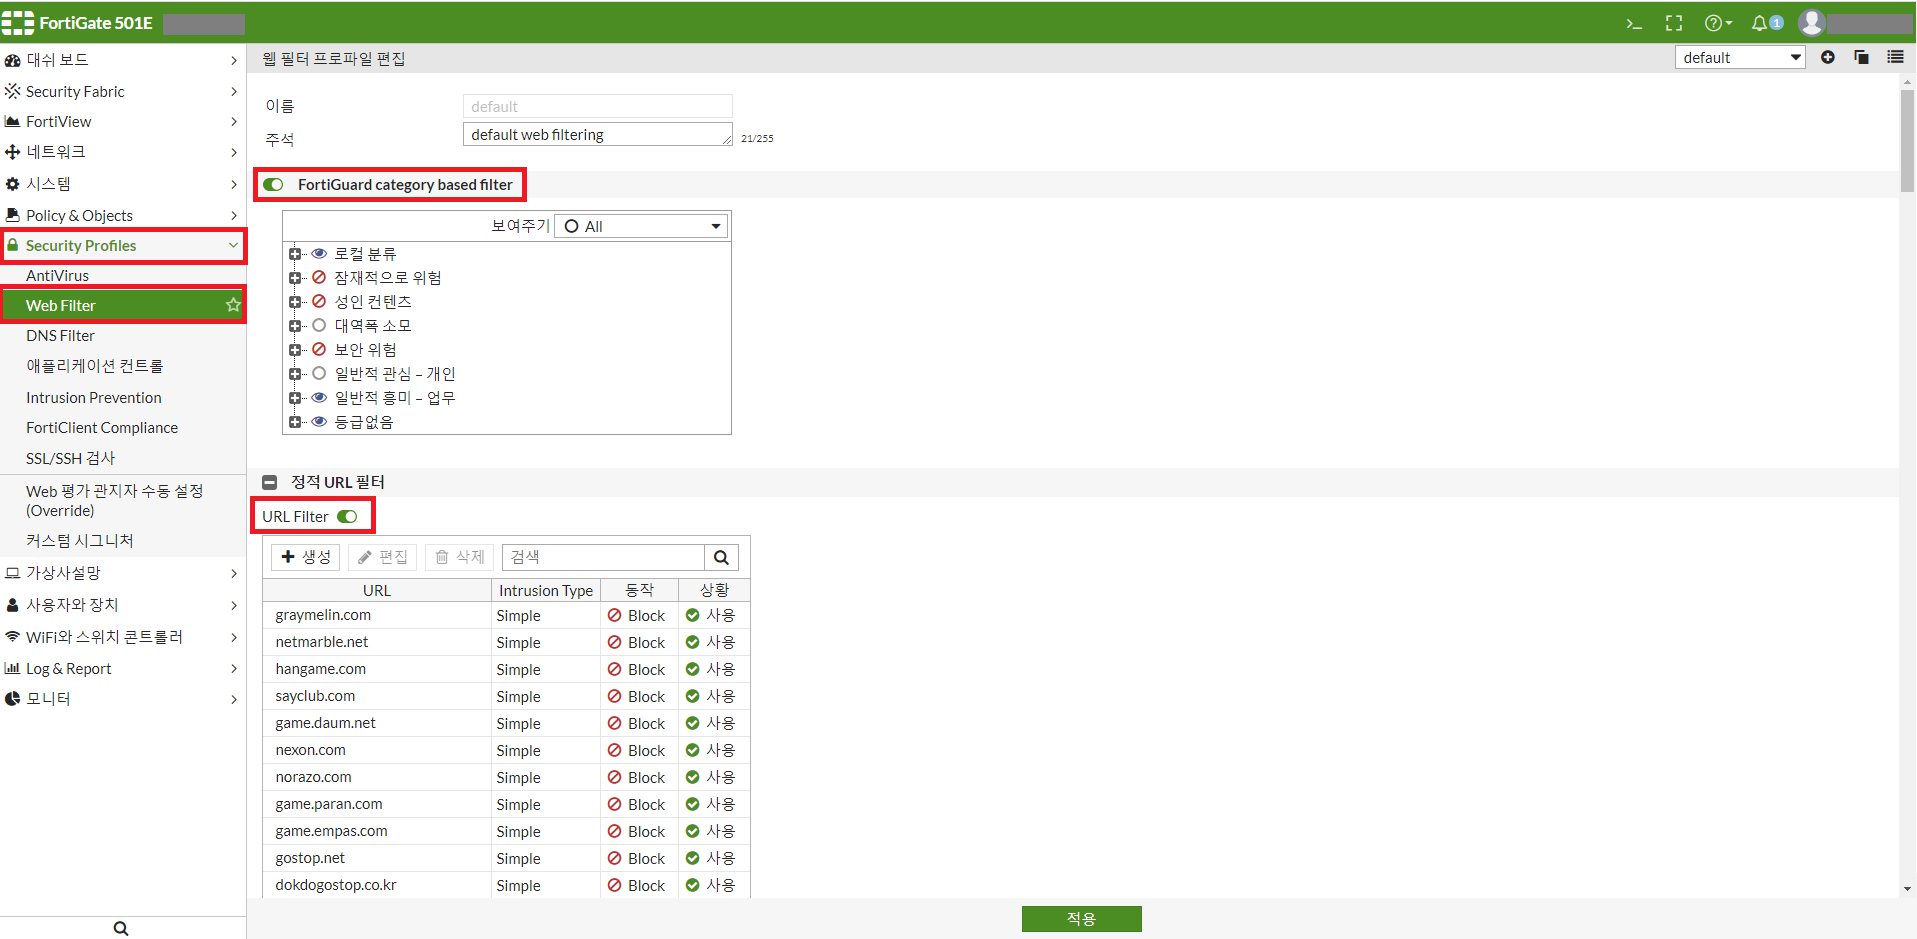Expand the 보안 위험 tree node
The width and height of the screenshot is (1917, 939).
pos(295,350)
